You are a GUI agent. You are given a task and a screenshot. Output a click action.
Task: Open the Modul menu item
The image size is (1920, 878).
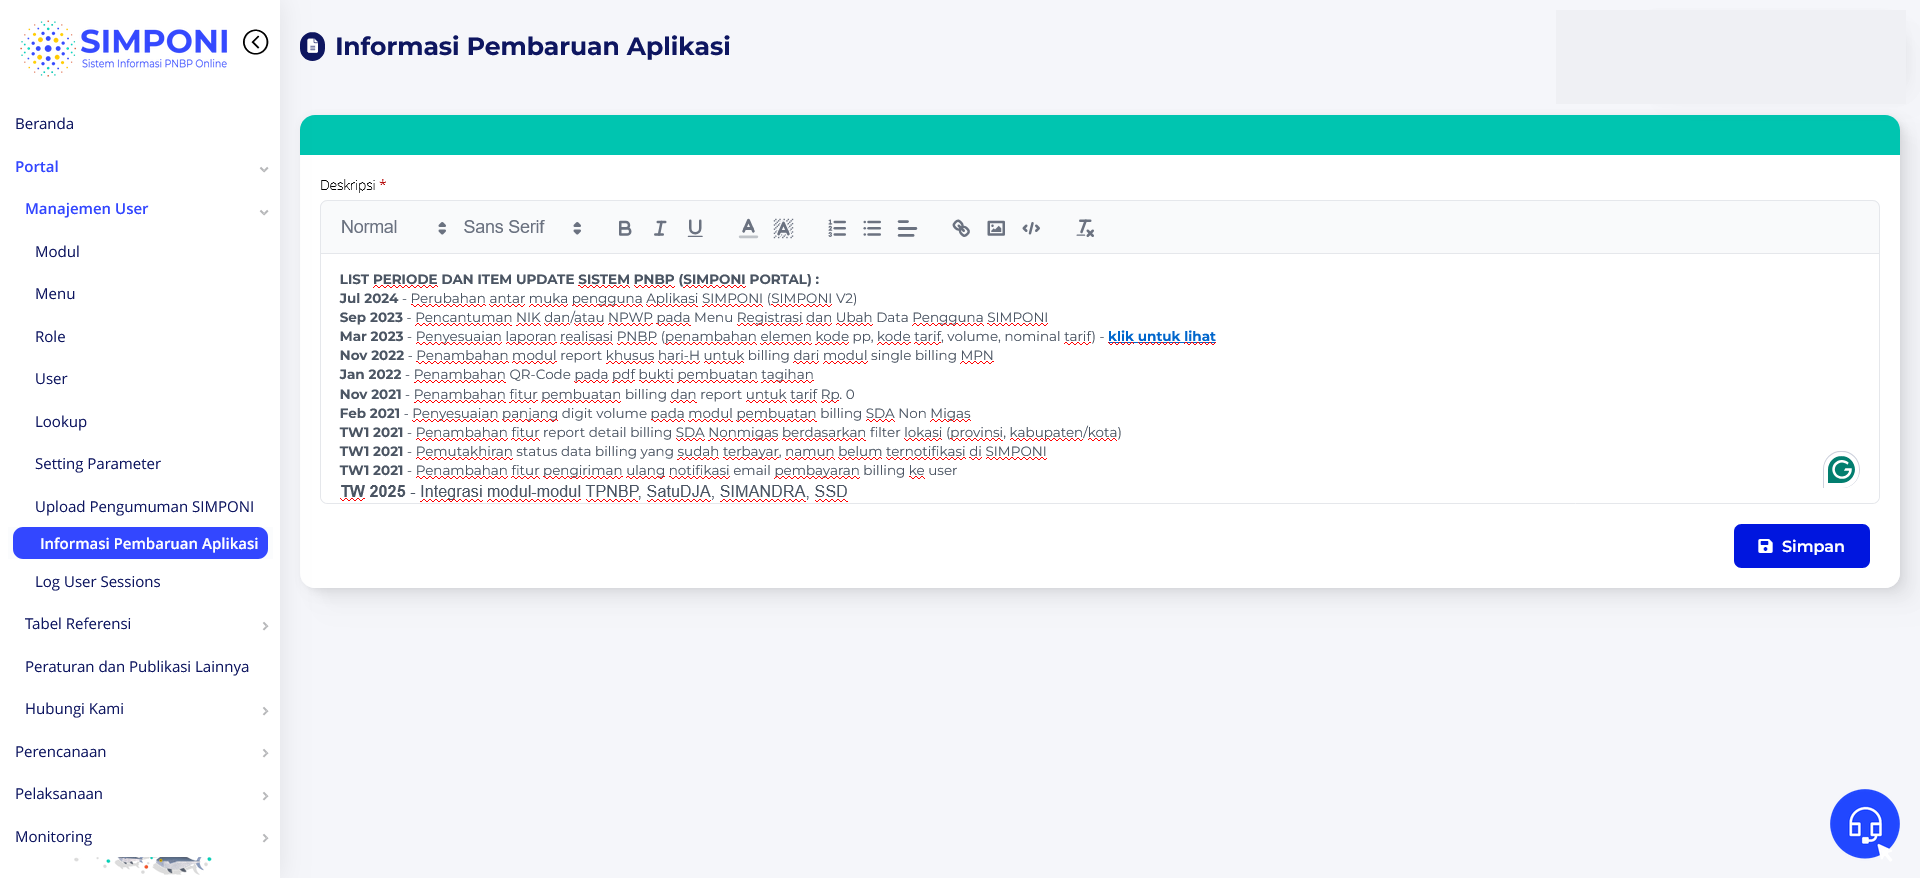(57, 252)
